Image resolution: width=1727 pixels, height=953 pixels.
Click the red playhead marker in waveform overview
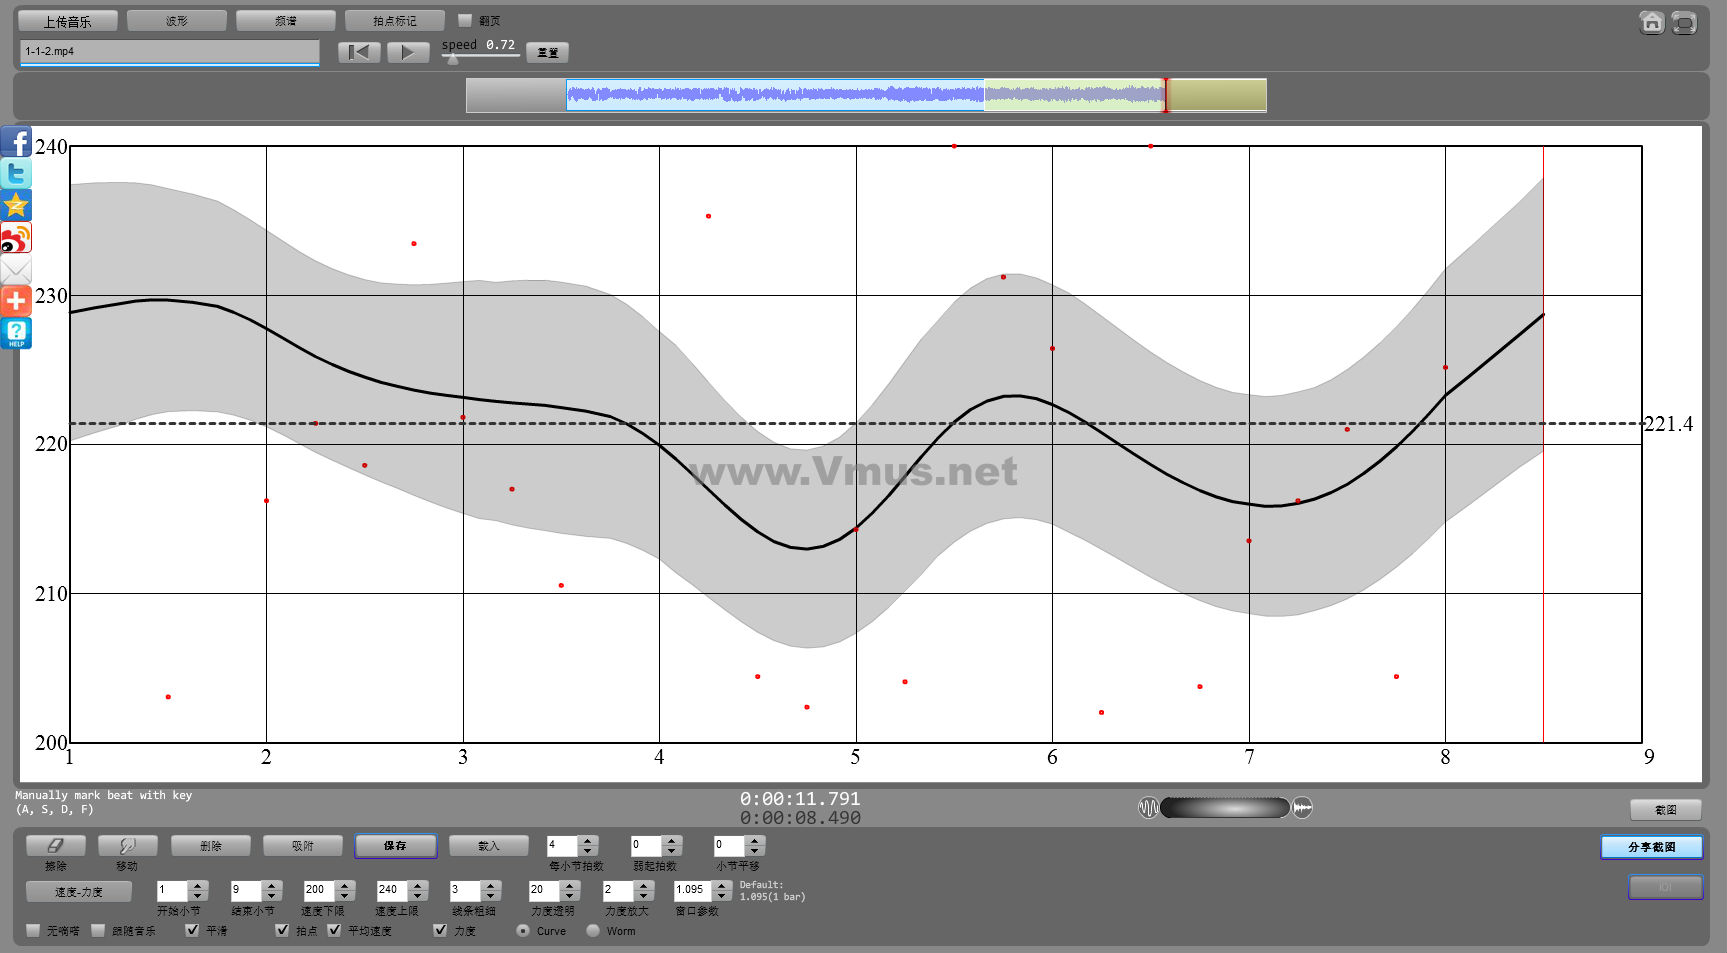click(1165, 95)
